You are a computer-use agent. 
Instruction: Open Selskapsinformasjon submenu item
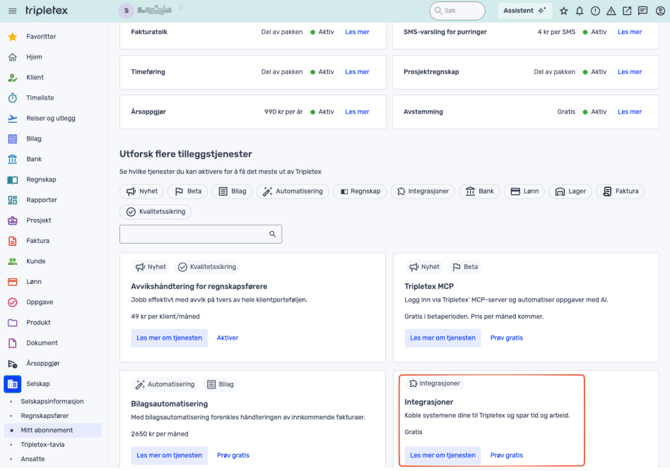click(x=52, y=402)
